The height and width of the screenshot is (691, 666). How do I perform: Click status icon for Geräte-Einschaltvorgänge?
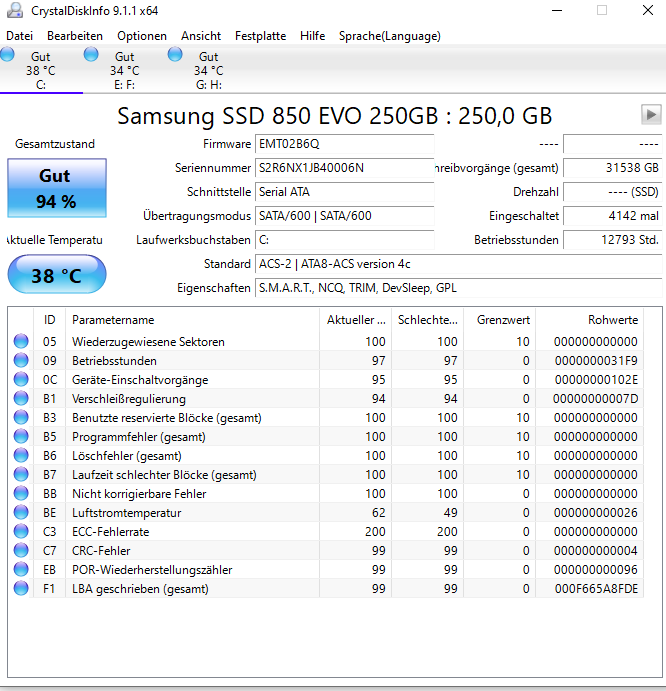pyautogui.click(x=21, y=379)
